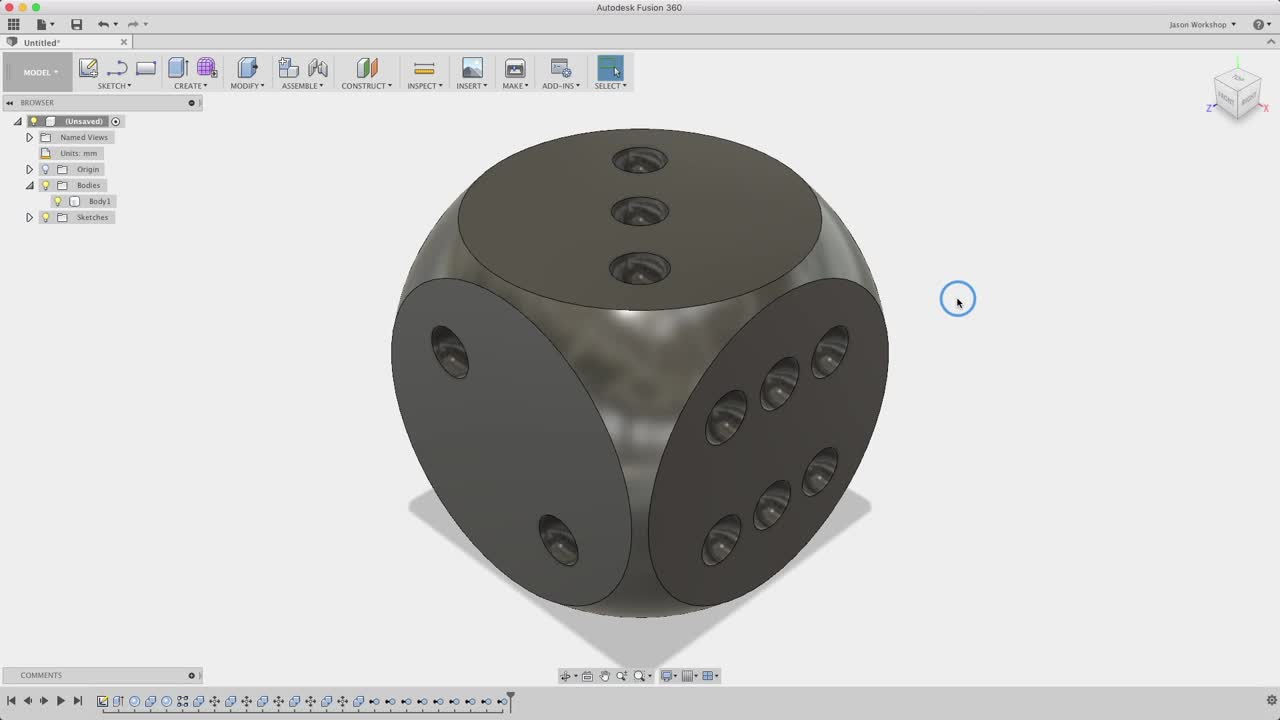Image resolution: width=1280 pixels, height=720 pixels.
Task: Select the Fit zoom magnifier icon
Action: 639,676
